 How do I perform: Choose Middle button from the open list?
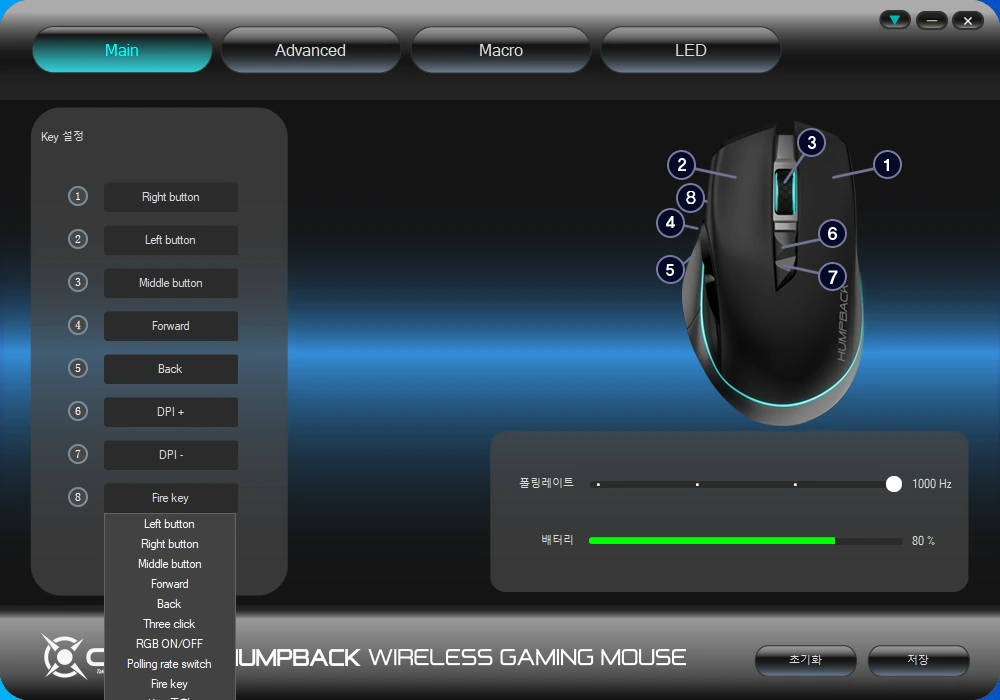pos(170,564)
